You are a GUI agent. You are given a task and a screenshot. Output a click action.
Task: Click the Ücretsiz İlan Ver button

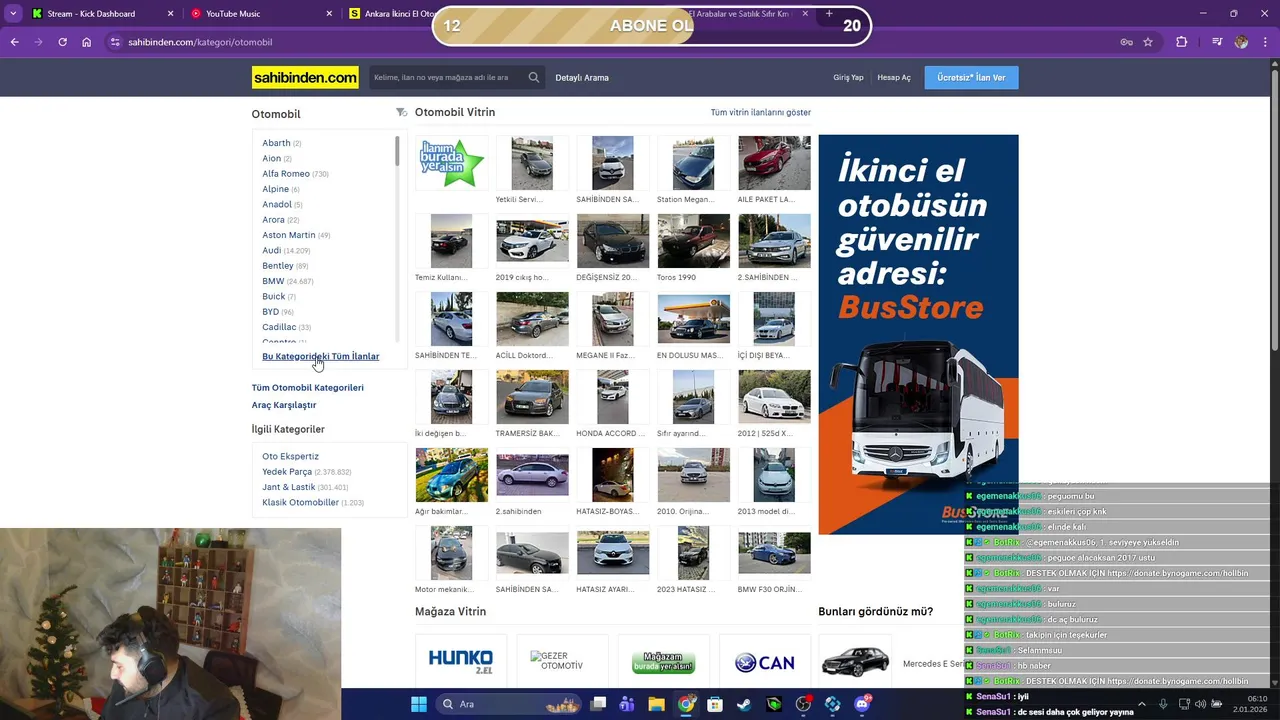pyautogui.click(x=971, y=78)
